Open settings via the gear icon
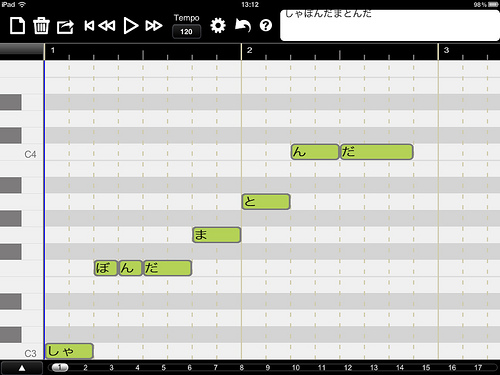 (218, 26)
